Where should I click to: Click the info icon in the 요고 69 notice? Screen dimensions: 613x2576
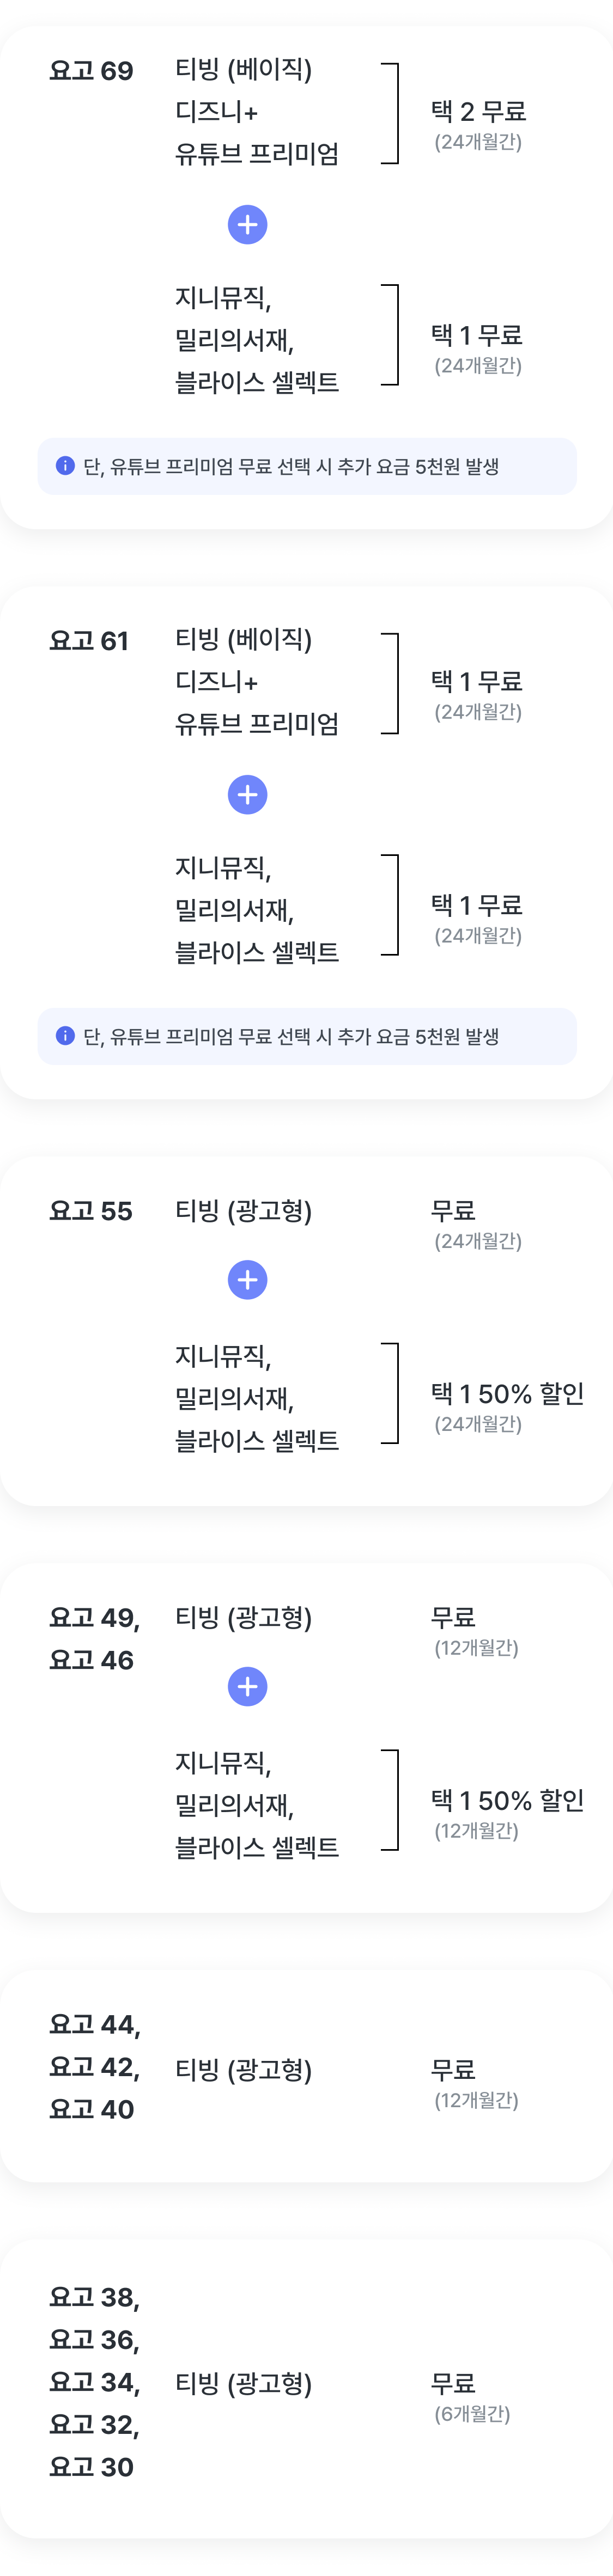pyautogui.click(x=65, y=466)
